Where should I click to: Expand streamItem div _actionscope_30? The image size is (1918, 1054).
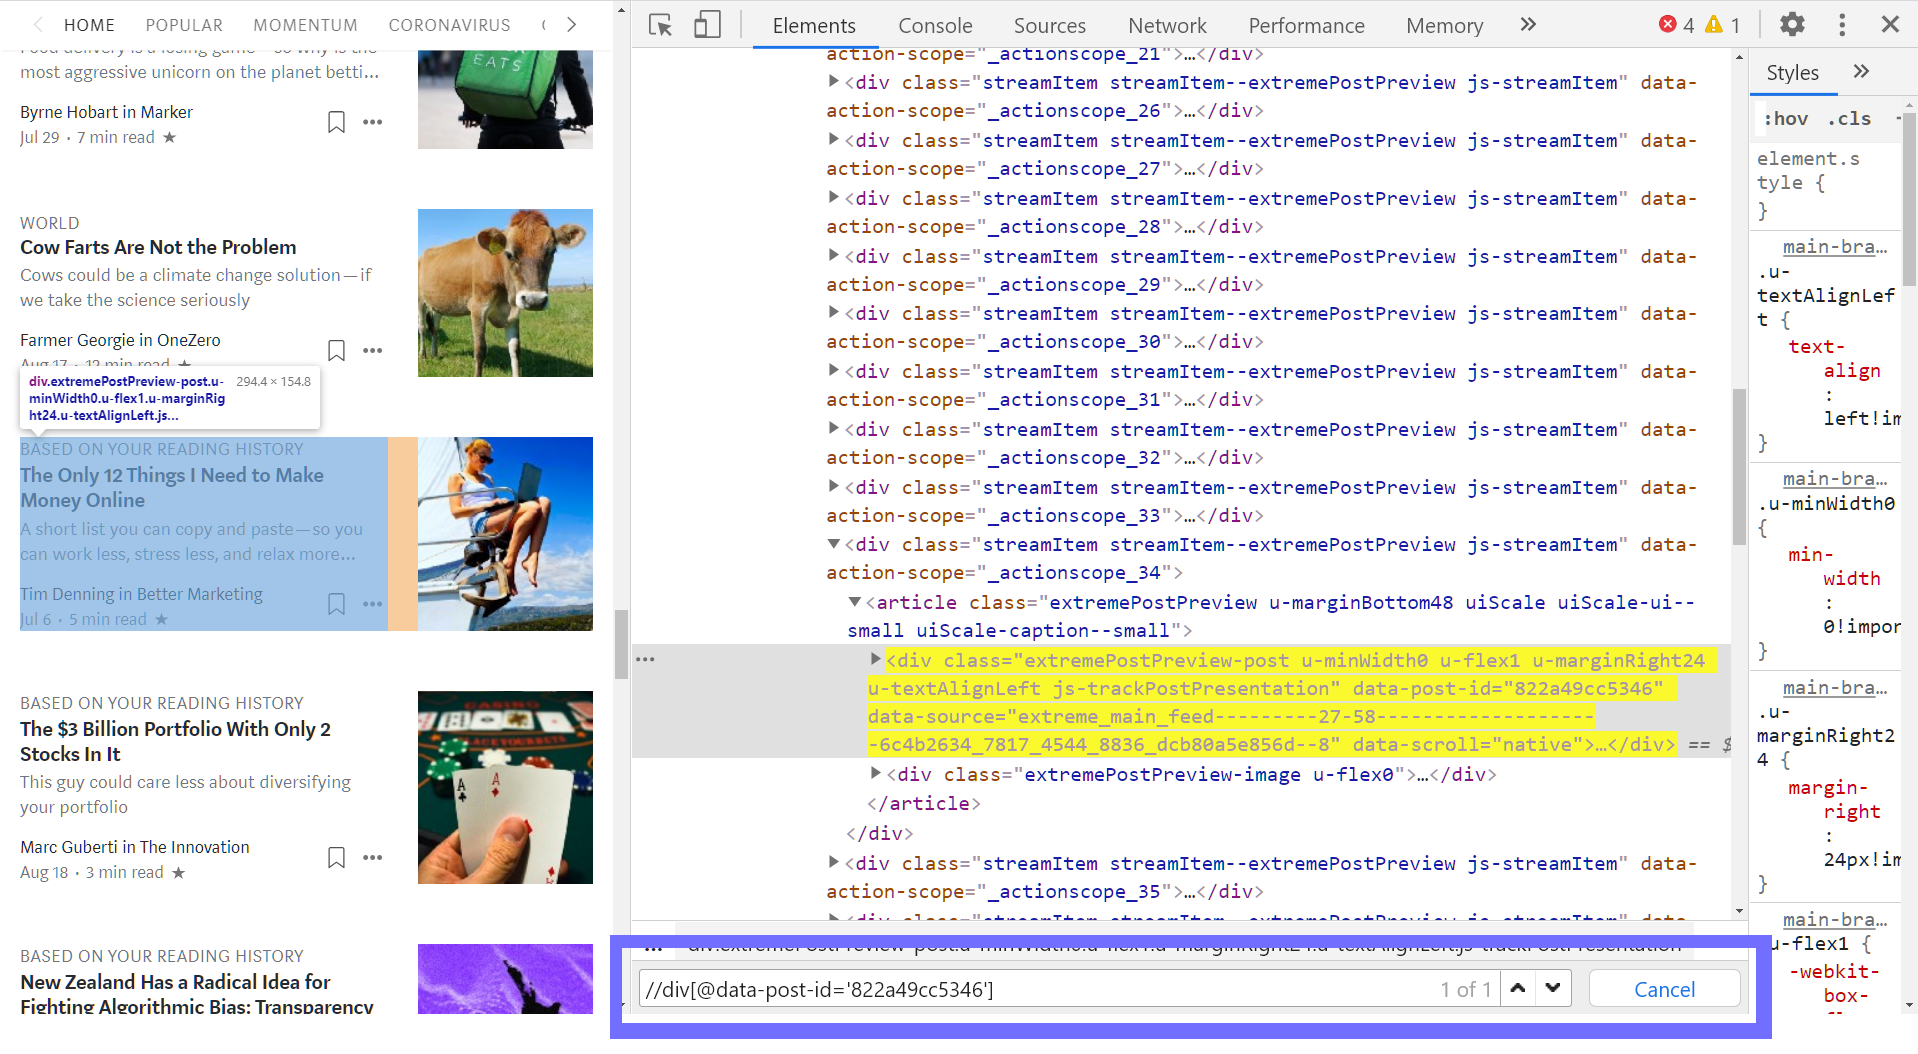833,313
